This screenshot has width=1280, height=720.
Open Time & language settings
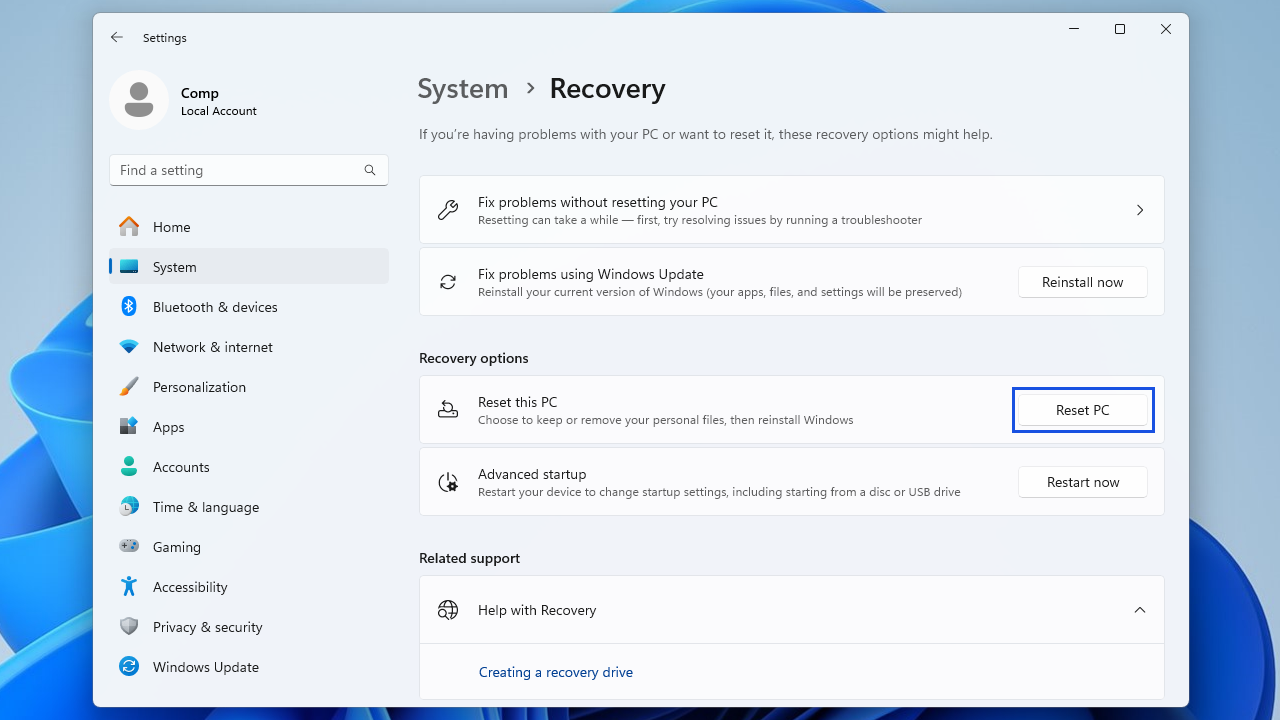(x=249, y=507)
